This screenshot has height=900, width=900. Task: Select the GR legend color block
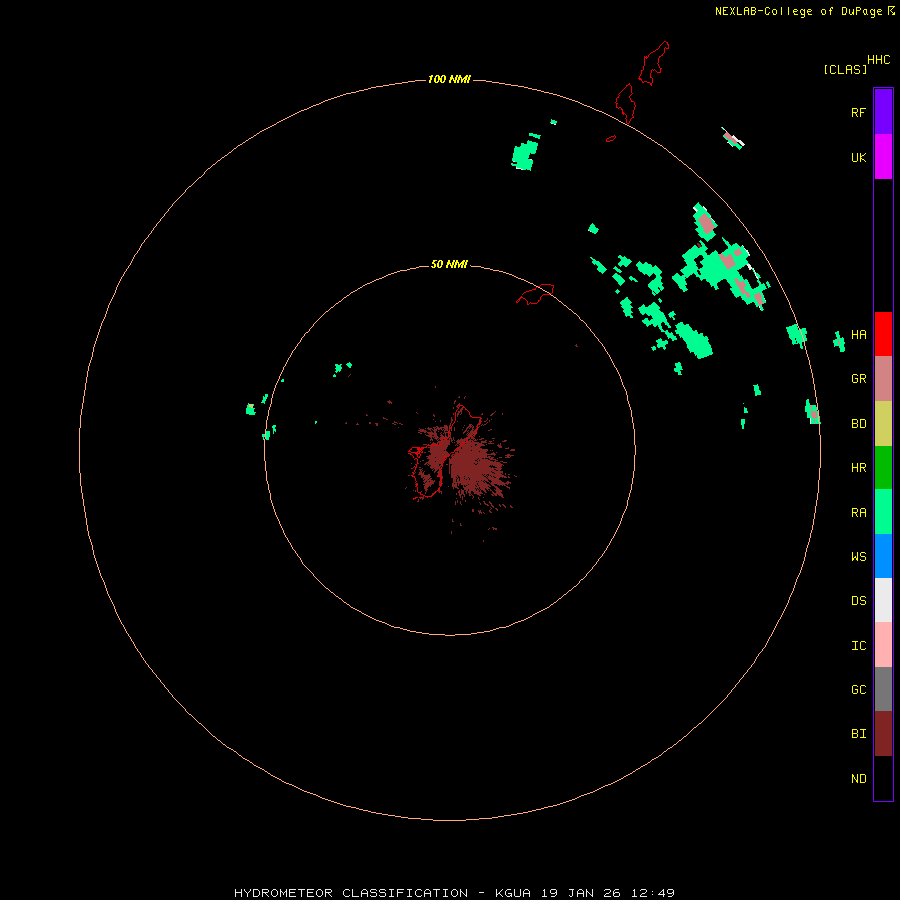point(883,379)
